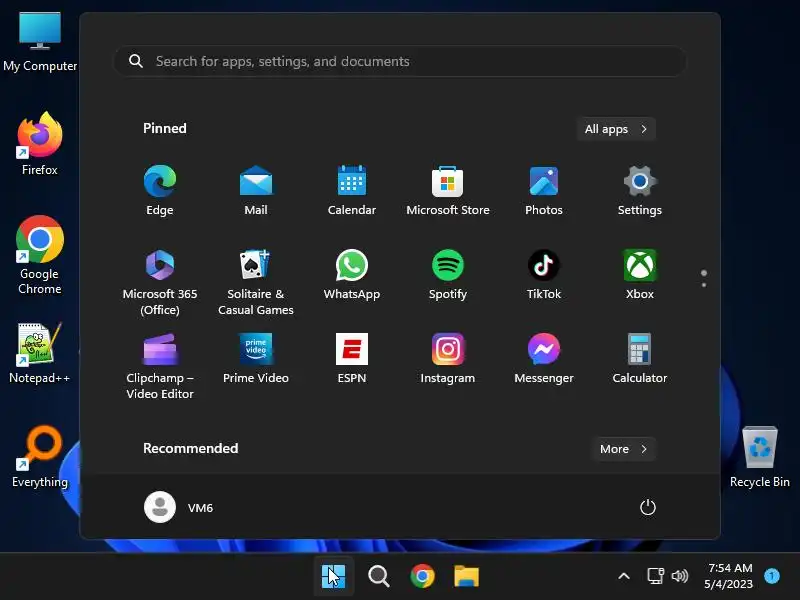Open File Explorer from taskbar

[x=467, y=577]
